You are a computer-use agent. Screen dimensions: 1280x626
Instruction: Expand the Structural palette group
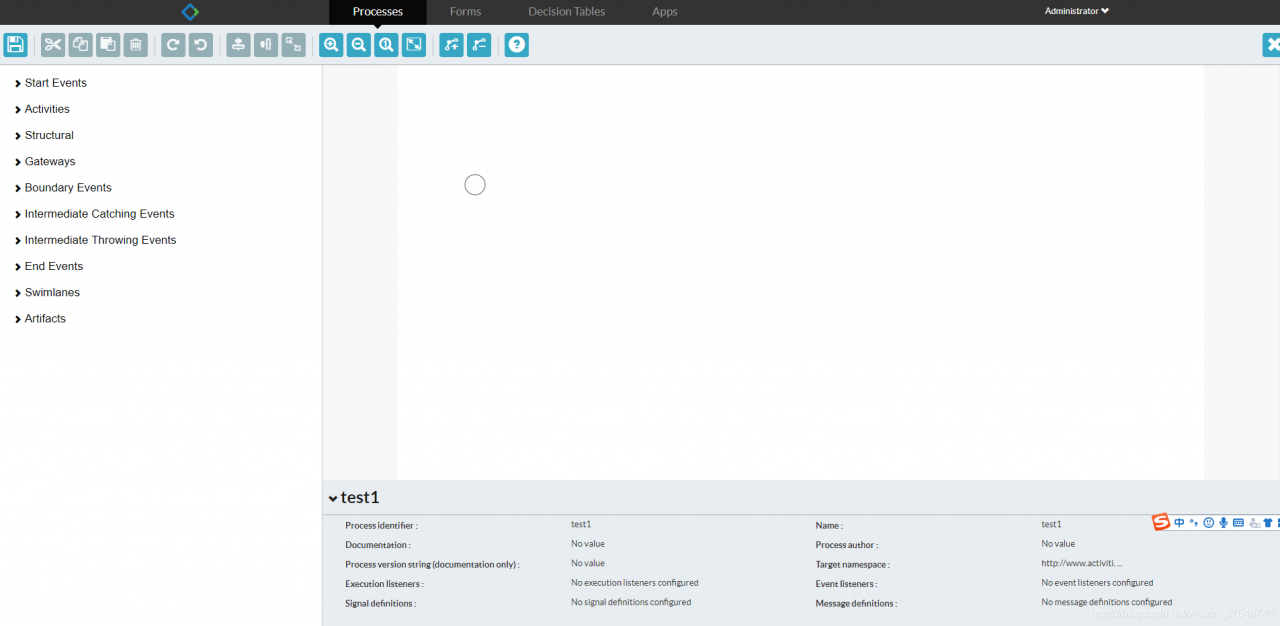[x=44, y=135]
